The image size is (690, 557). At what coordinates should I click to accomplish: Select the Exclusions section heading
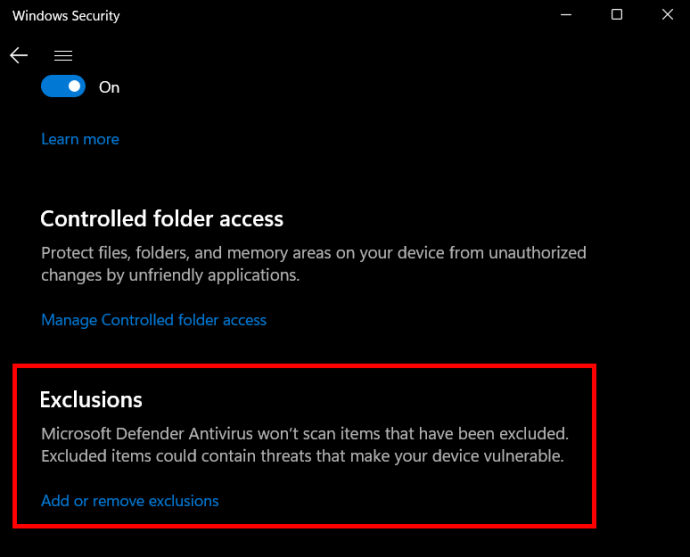tap(91, 400)
